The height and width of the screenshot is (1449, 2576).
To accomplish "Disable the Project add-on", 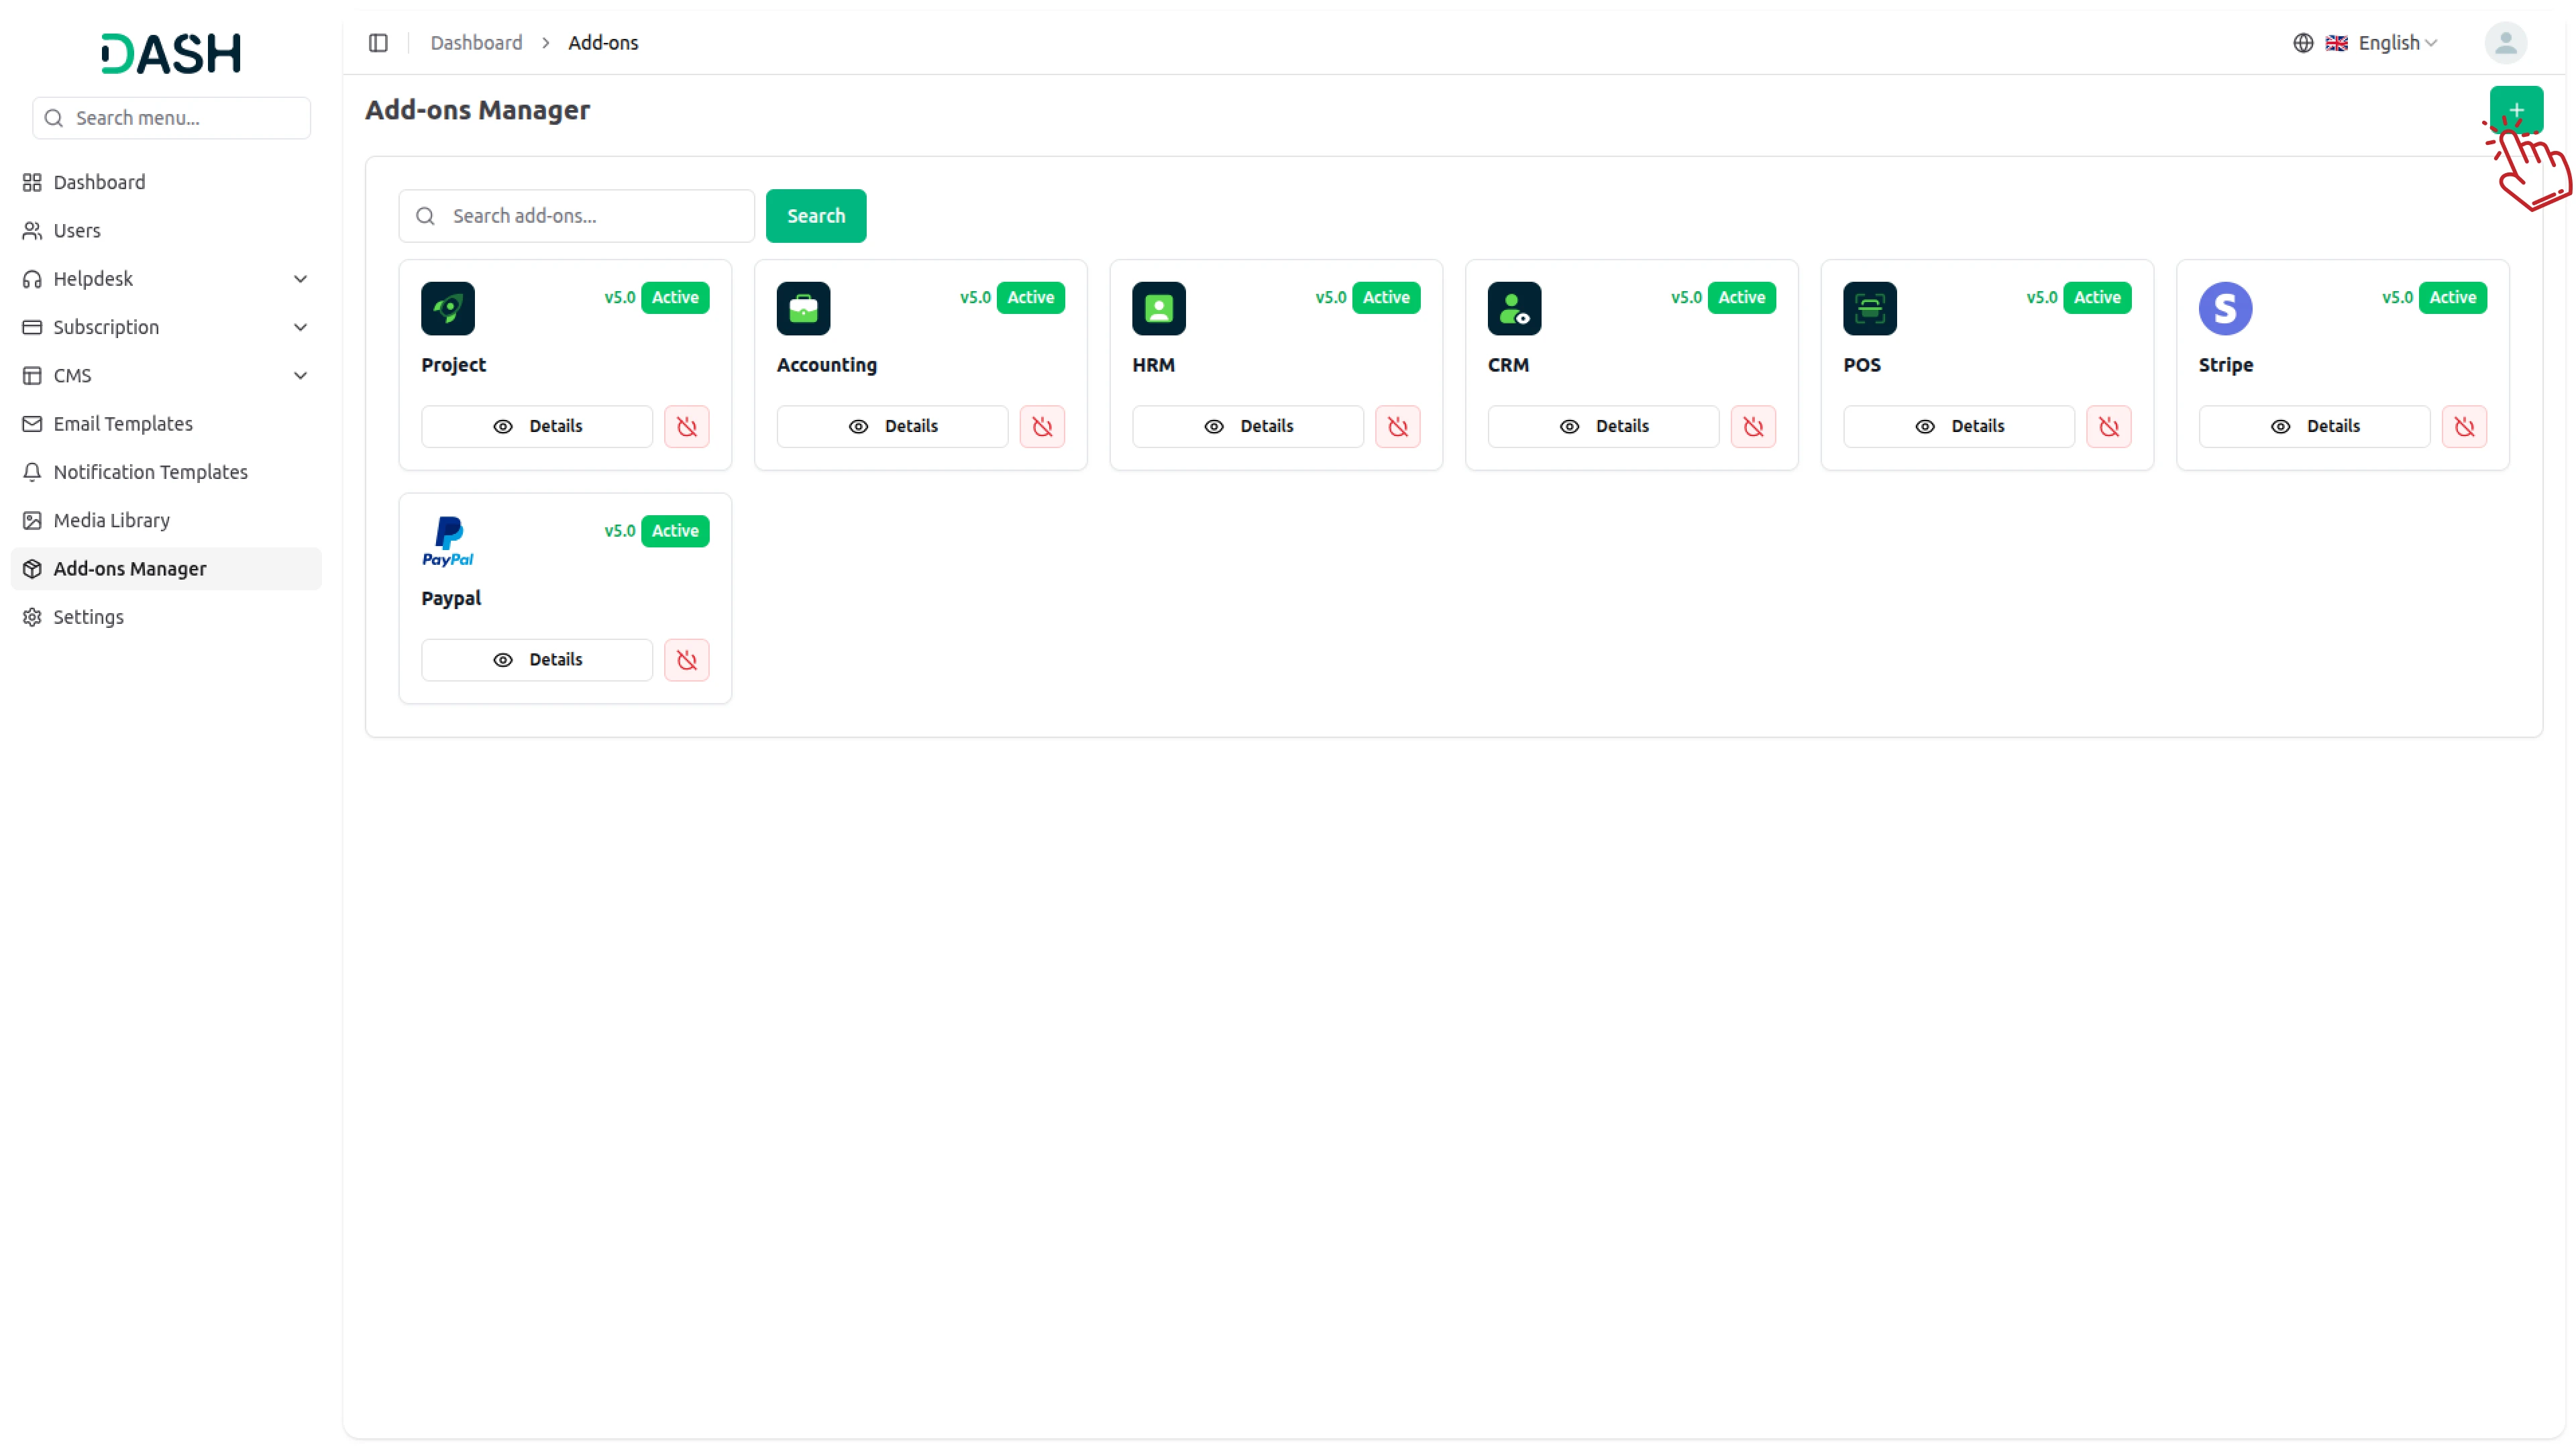I will click(686, 426).
